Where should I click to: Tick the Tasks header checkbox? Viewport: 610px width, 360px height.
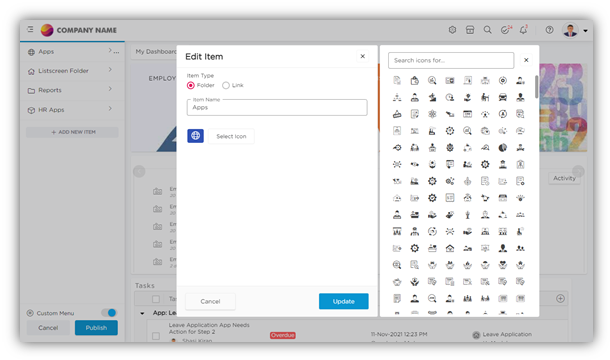(x=156, y=299)
